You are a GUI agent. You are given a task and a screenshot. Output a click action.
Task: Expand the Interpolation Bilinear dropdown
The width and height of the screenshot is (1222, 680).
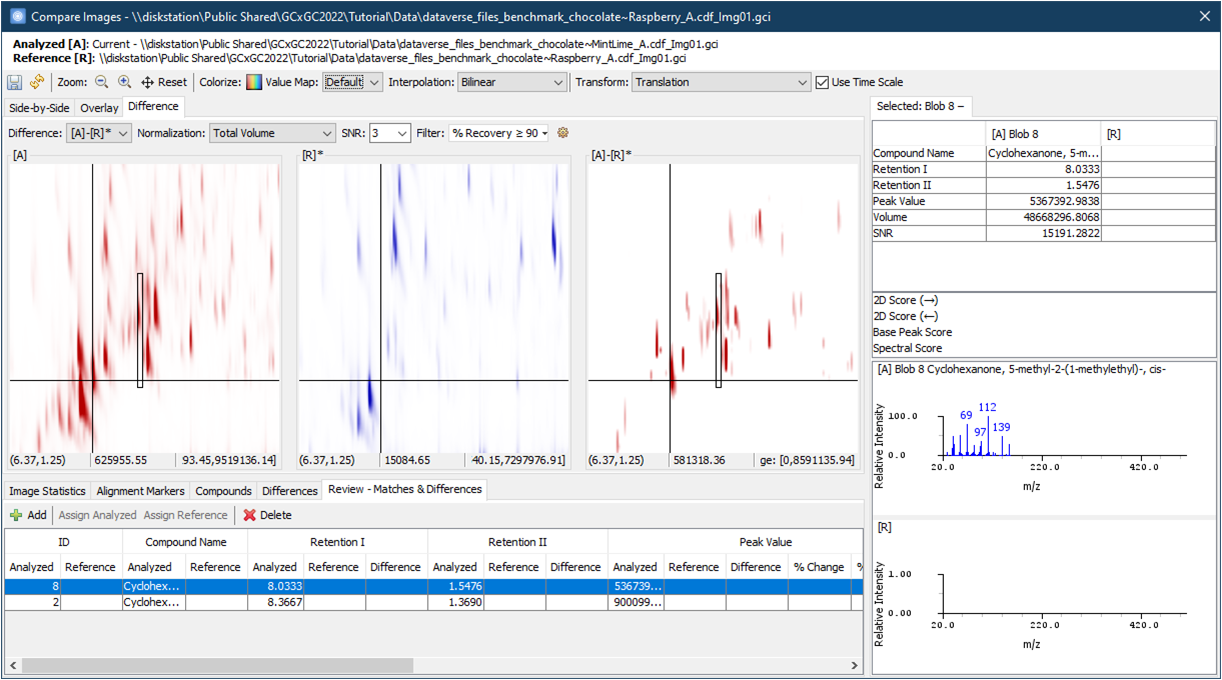click(512, 82)
